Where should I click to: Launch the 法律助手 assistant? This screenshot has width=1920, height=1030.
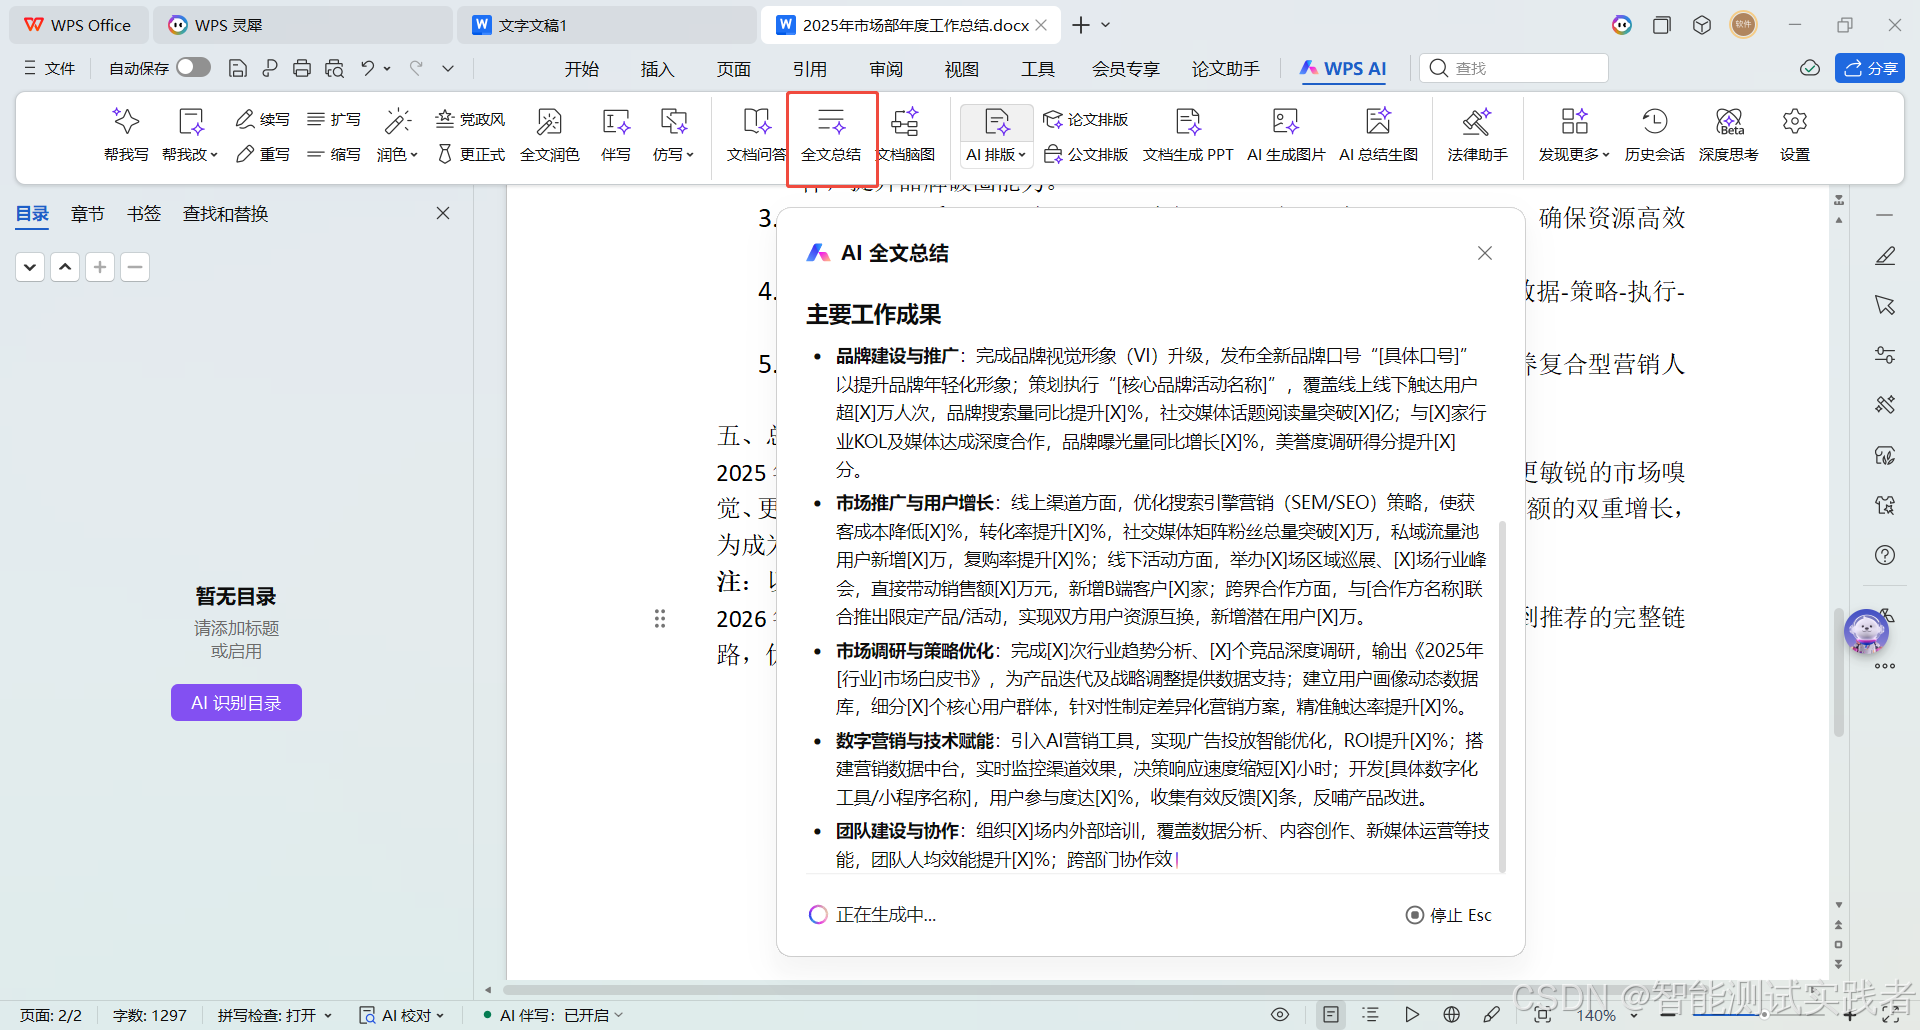tap(1477, 135)
